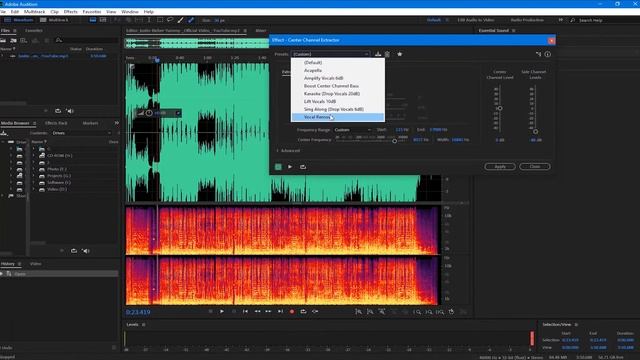The image size is (640, 360).
Task: Choose the Sing Along (Drop Vocals 6dB) preset
Action: [x=338, y=109]
